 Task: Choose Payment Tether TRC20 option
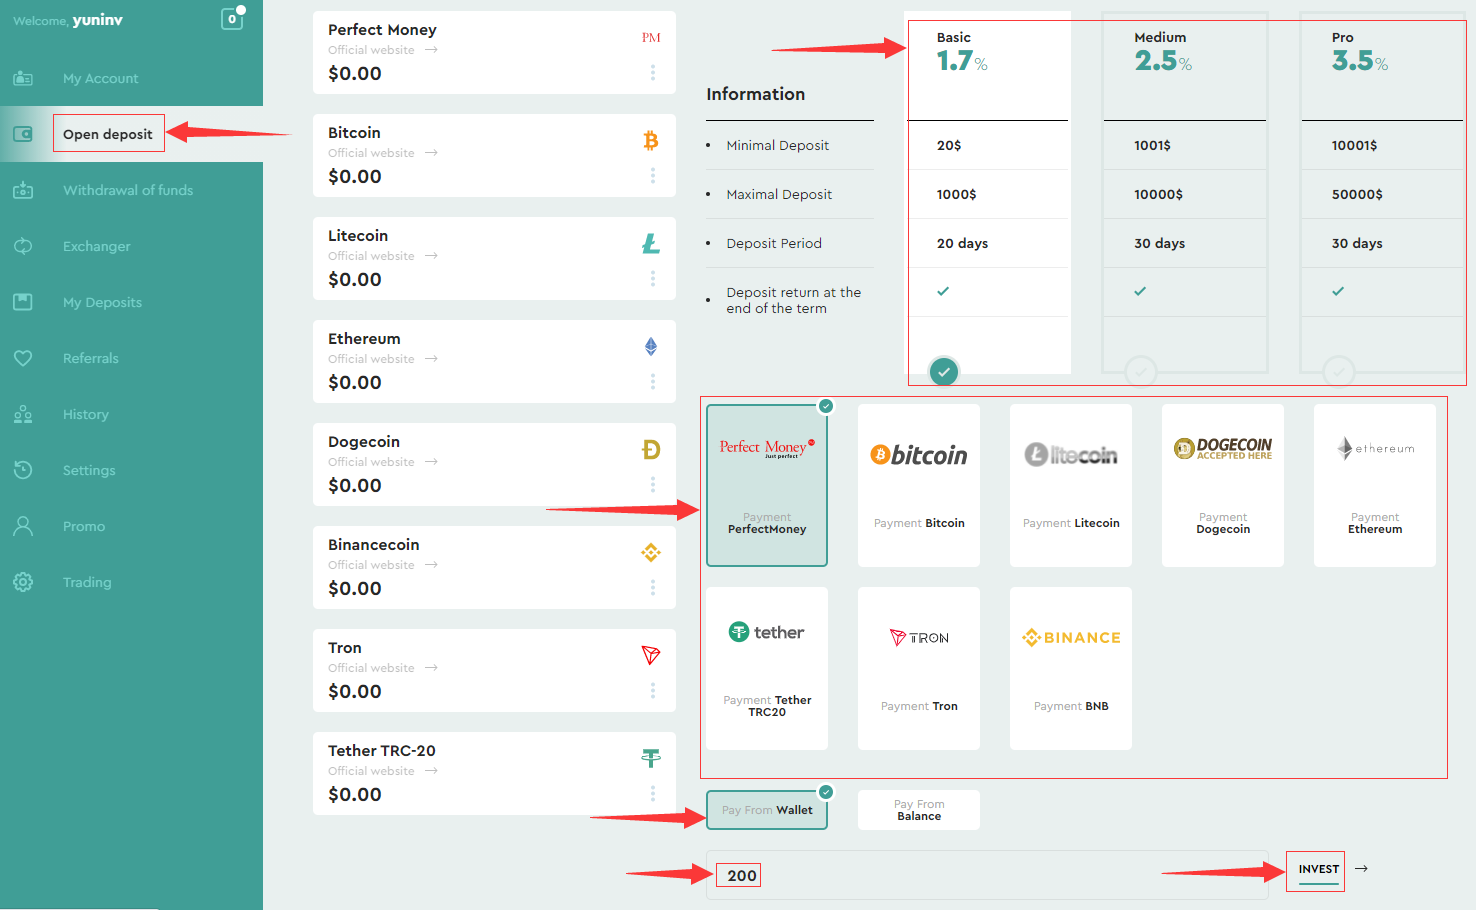point(767,668)
